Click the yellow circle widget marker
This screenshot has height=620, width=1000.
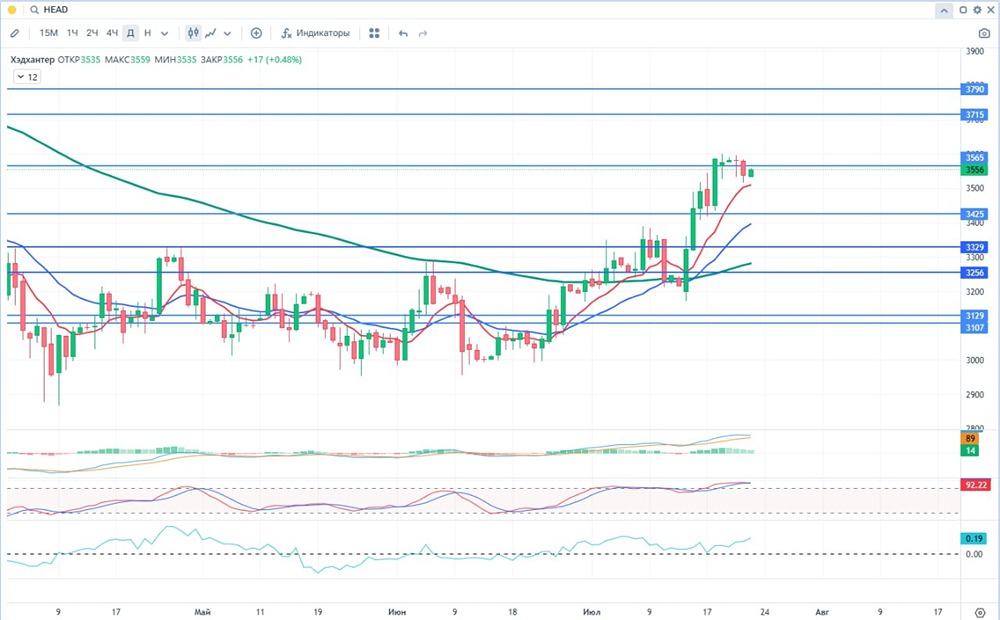click(11, 10)
